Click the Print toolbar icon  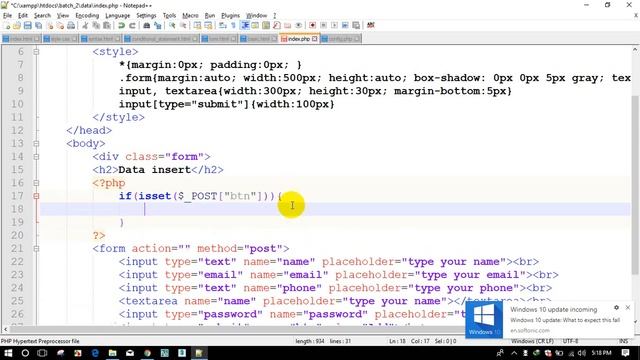point(71,25)
